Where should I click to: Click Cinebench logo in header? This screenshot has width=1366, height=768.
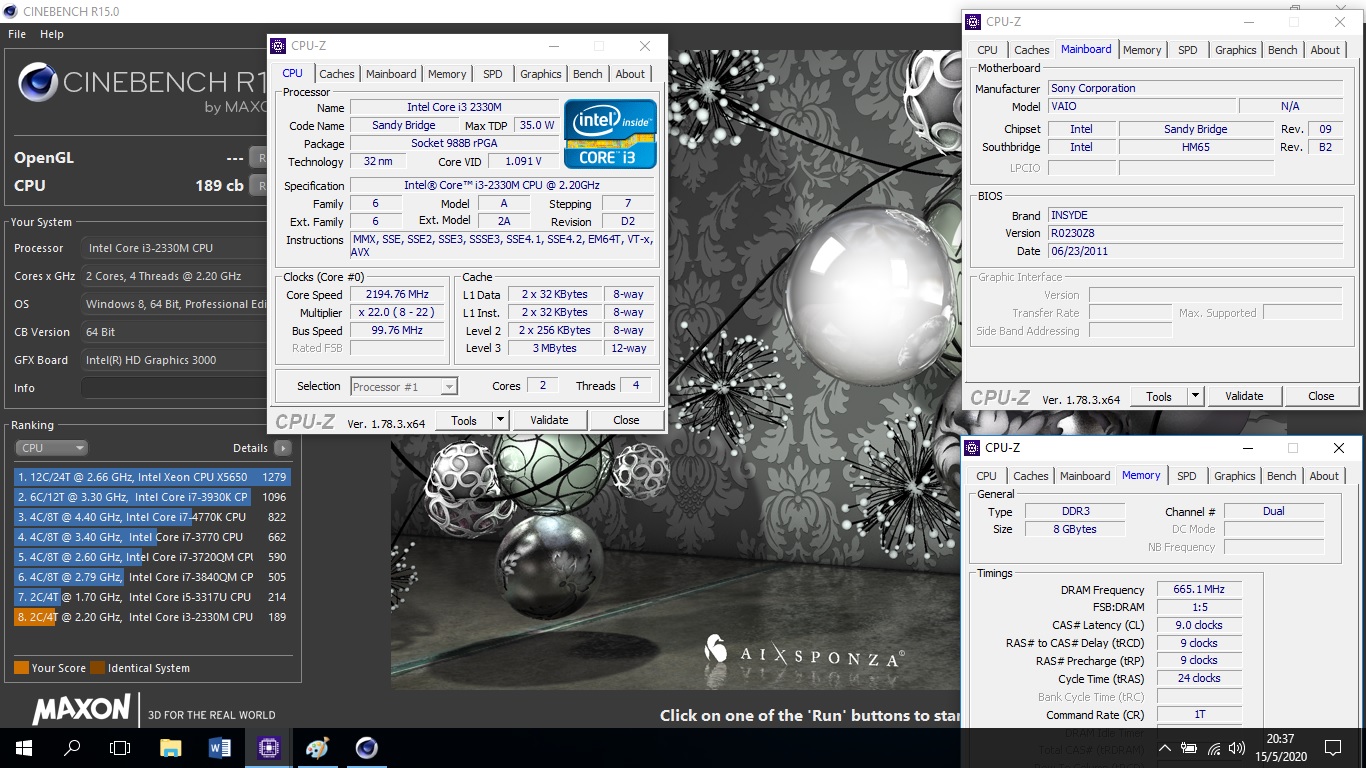pos(37,83)
